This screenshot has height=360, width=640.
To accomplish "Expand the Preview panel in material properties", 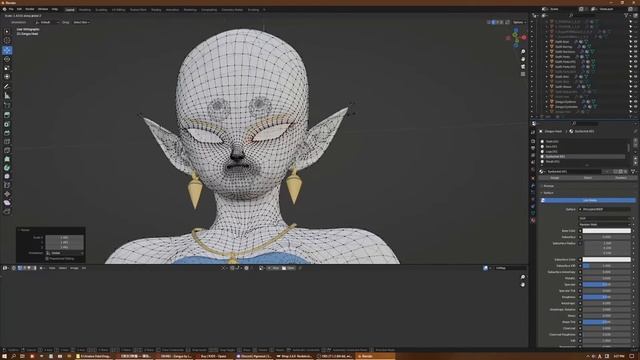I will tap(548, 186).
